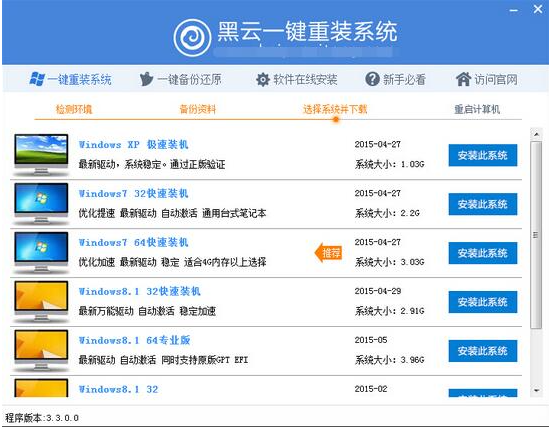
Task: Click the Windows8.1 32快速装机 monitor thumbnail
Action: [x=41, y=302]
